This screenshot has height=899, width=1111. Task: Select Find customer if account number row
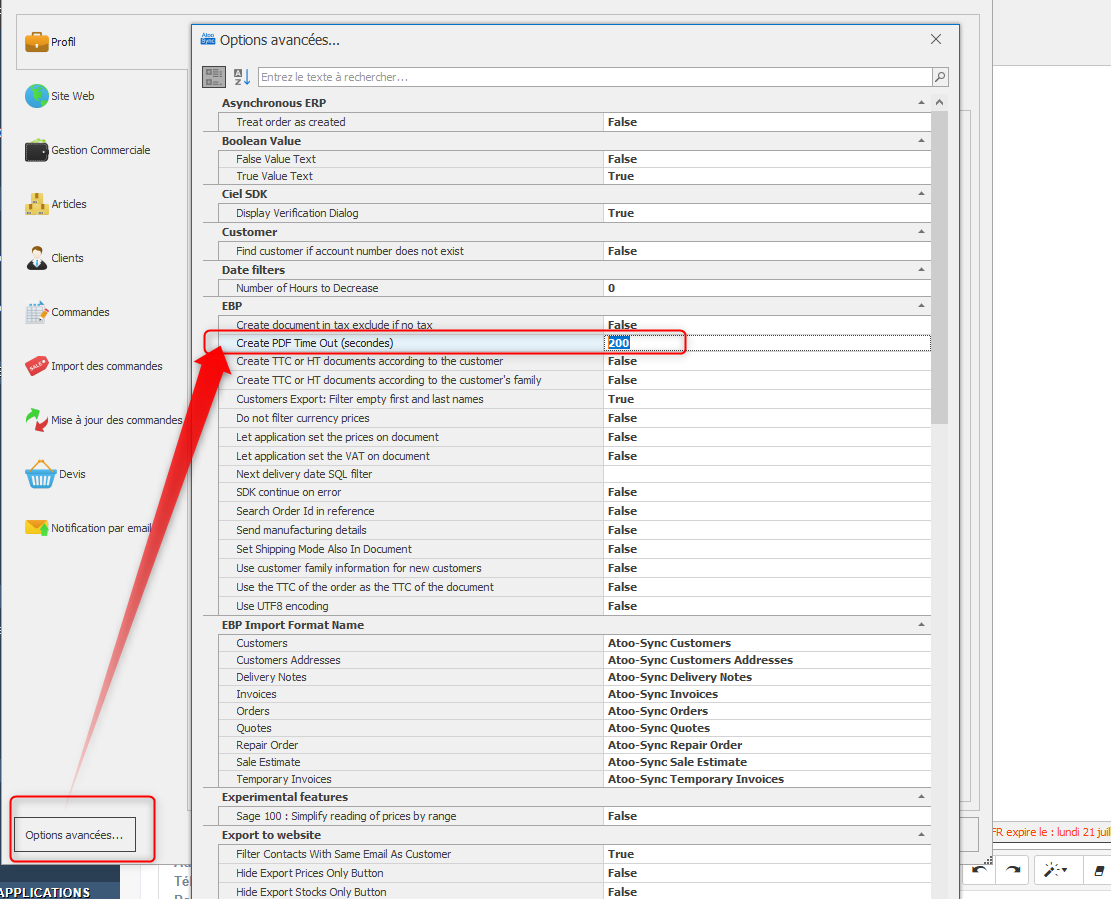(x=575, y=251)
